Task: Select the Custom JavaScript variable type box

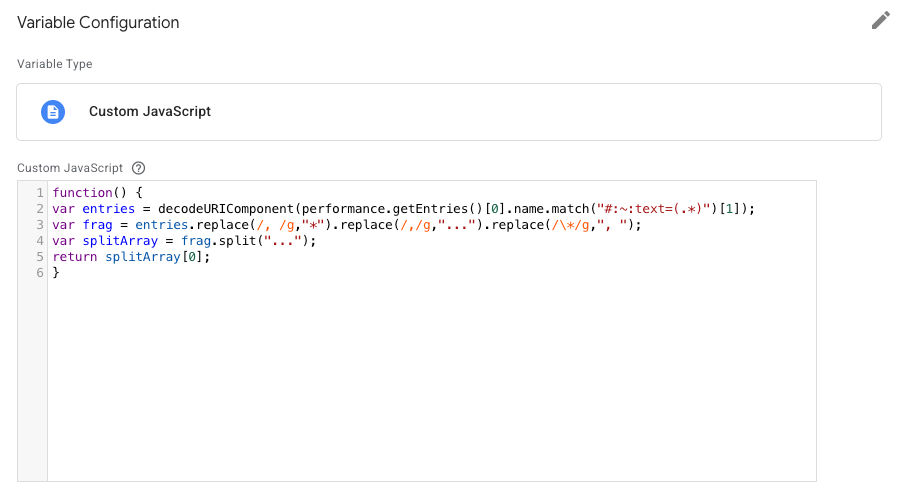Action: click(x=448, y=111)
